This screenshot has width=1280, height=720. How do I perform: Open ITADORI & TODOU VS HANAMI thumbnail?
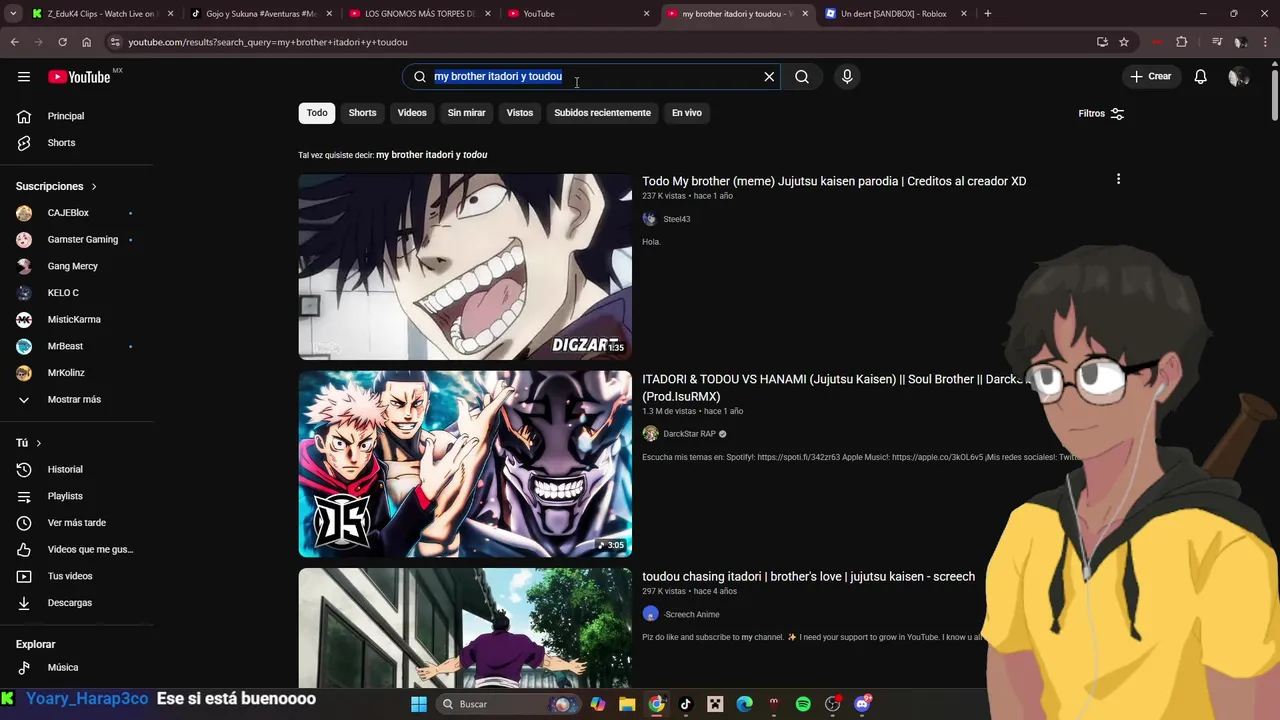(x=465, y=463)
